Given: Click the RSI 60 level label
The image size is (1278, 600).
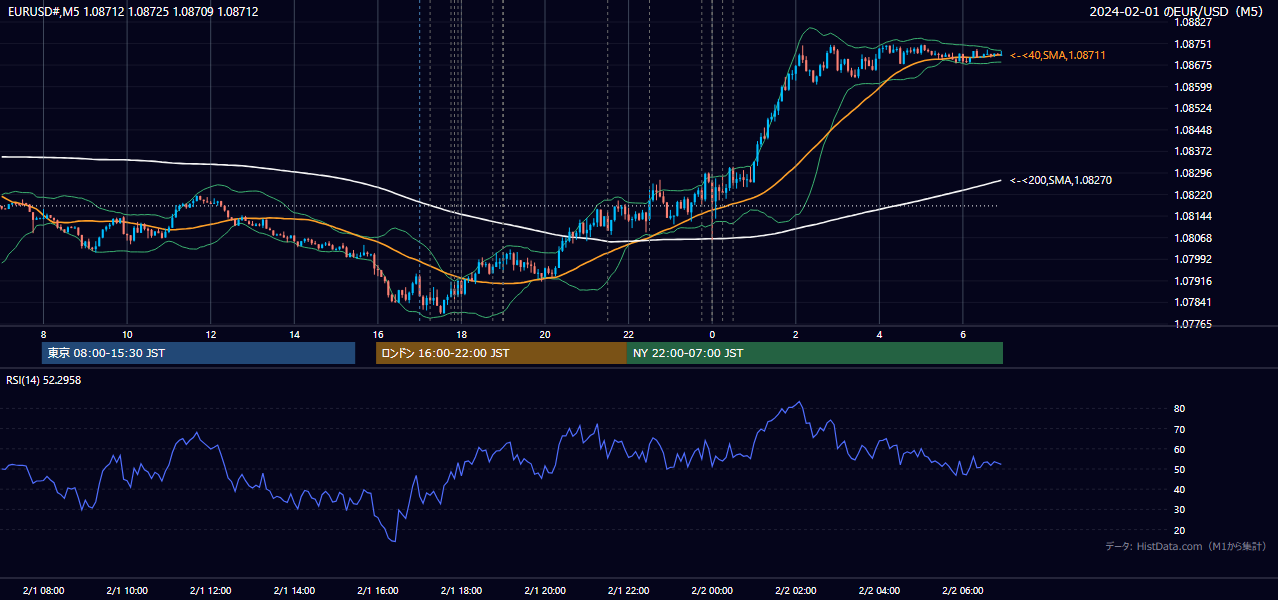Looking at the screenshot, I should click(x=1179, y=449).
